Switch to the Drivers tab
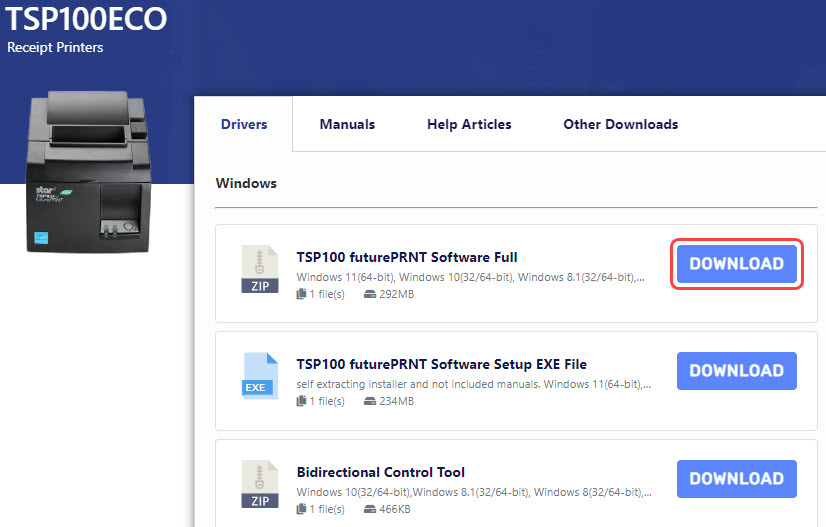The image size is (826, 527). pyautogui.click(x=244, y=124)
